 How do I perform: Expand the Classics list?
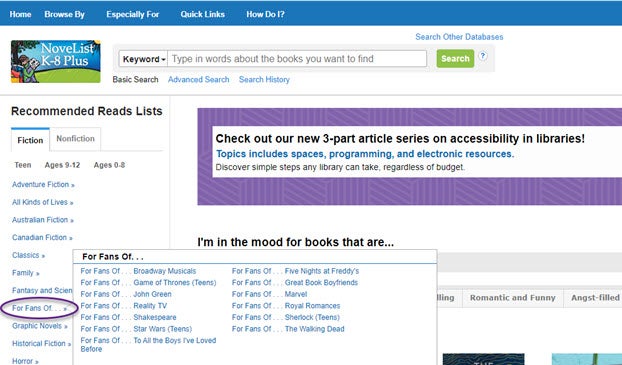click(28, 255)
